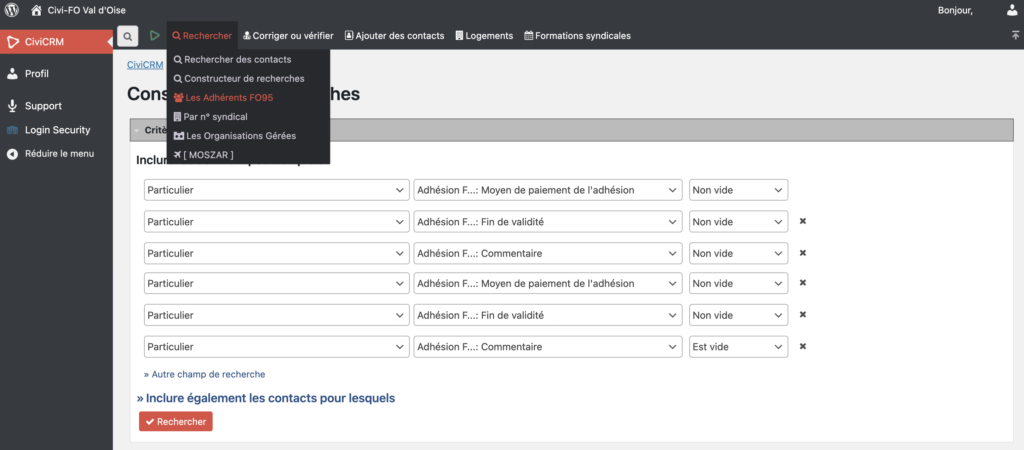1024x450 pixels.
Task: Choose Par n° syndical from menu
Action: 215,117
